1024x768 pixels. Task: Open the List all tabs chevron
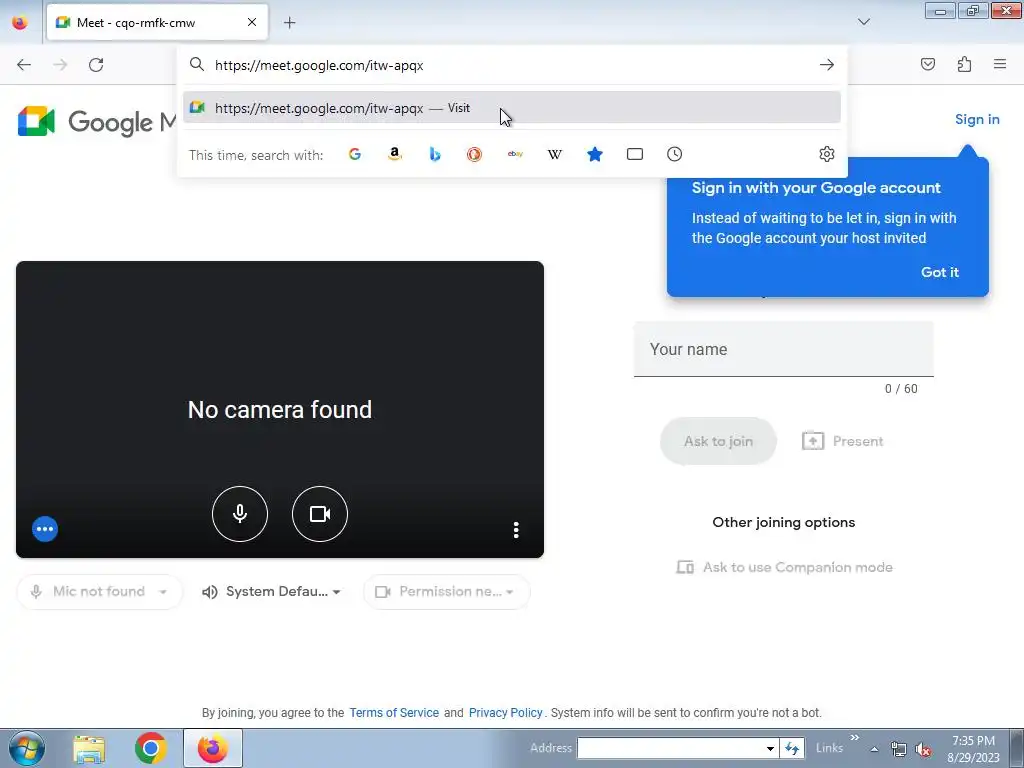[864, 22]
